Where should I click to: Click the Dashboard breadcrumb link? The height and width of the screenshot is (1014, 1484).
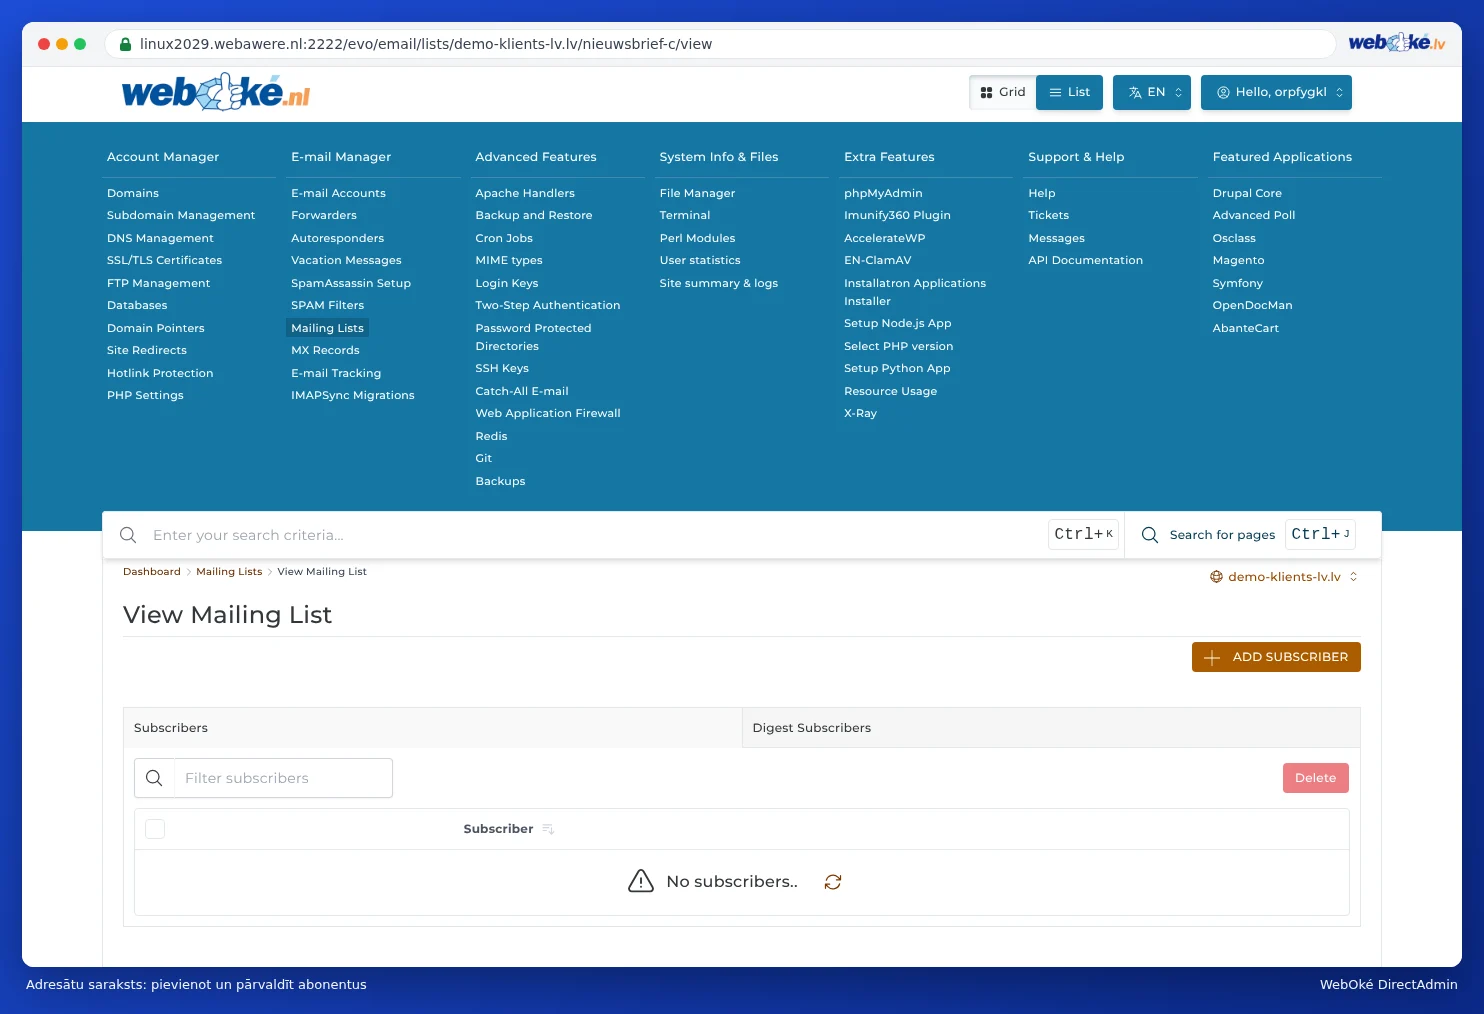pos(152,572)
